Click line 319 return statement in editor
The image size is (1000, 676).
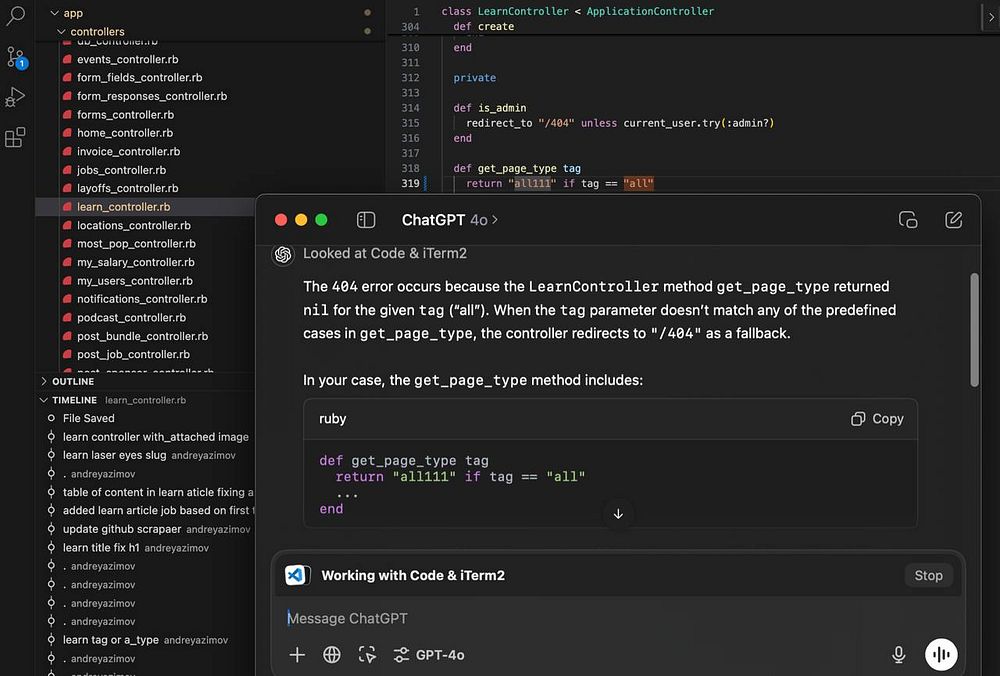point(559,184)
